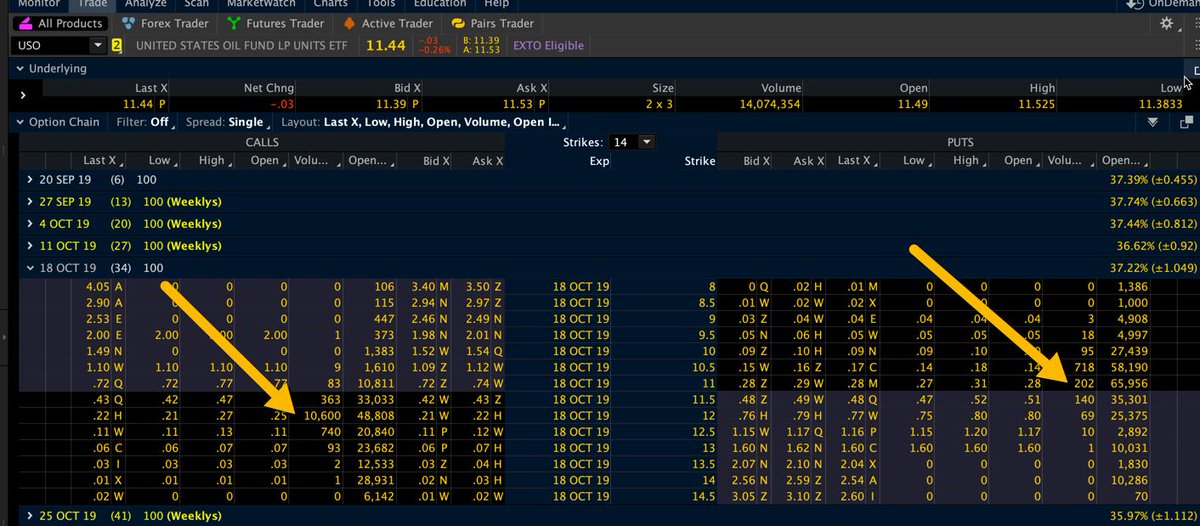1200x526 pixels.
Task: Click the Active Trader flame icon
Action: tap(349, 23)
